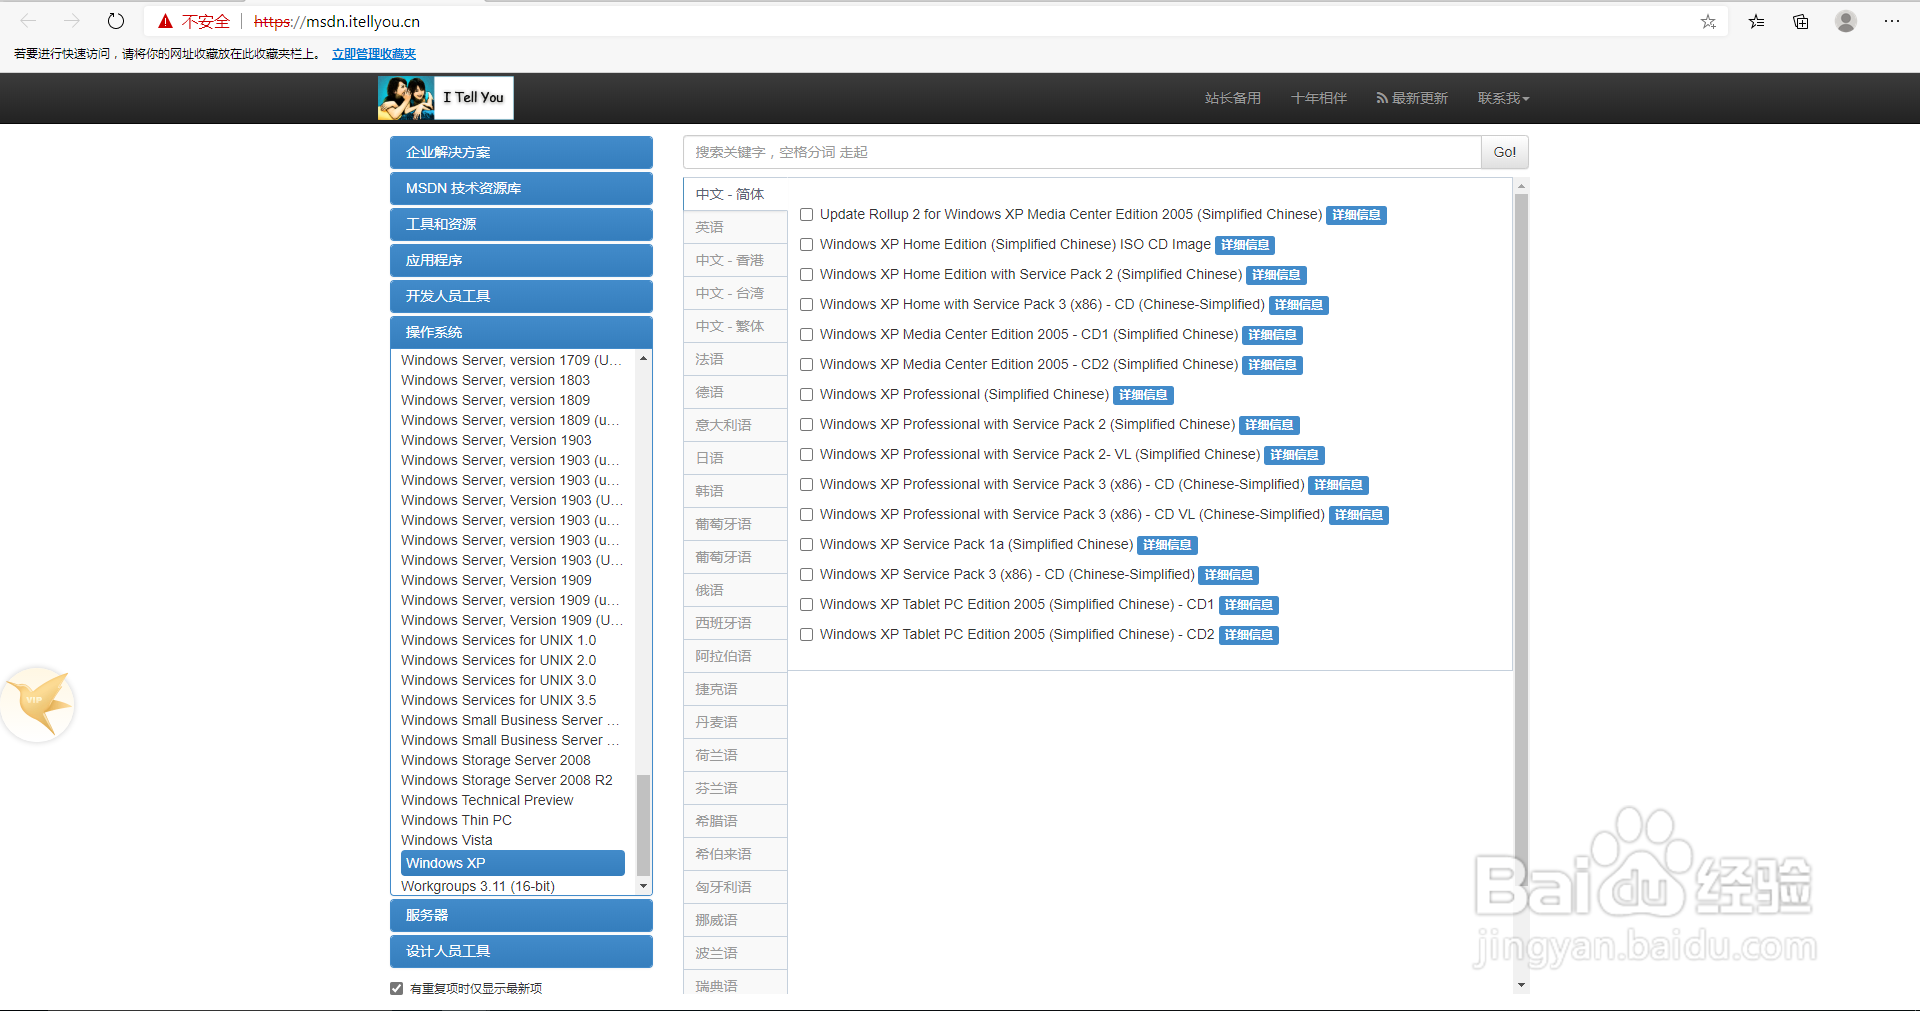Click the browser forward arrow
The height and width of the screenshot is (1011, 1920).
(72, 21)
